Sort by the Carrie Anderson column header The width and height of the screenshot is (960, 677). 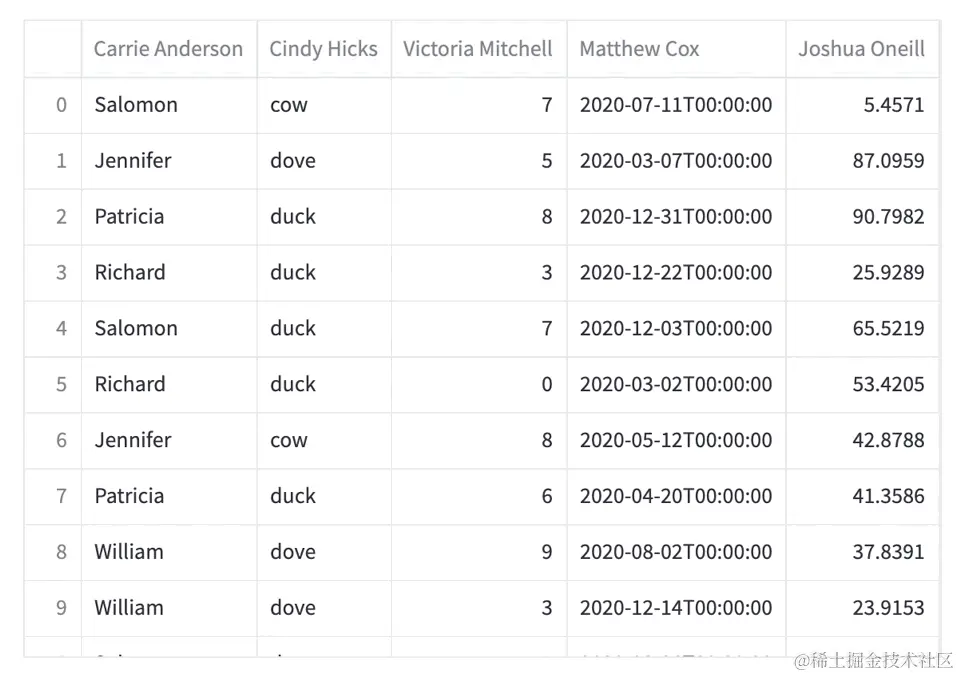click(168, 49)
